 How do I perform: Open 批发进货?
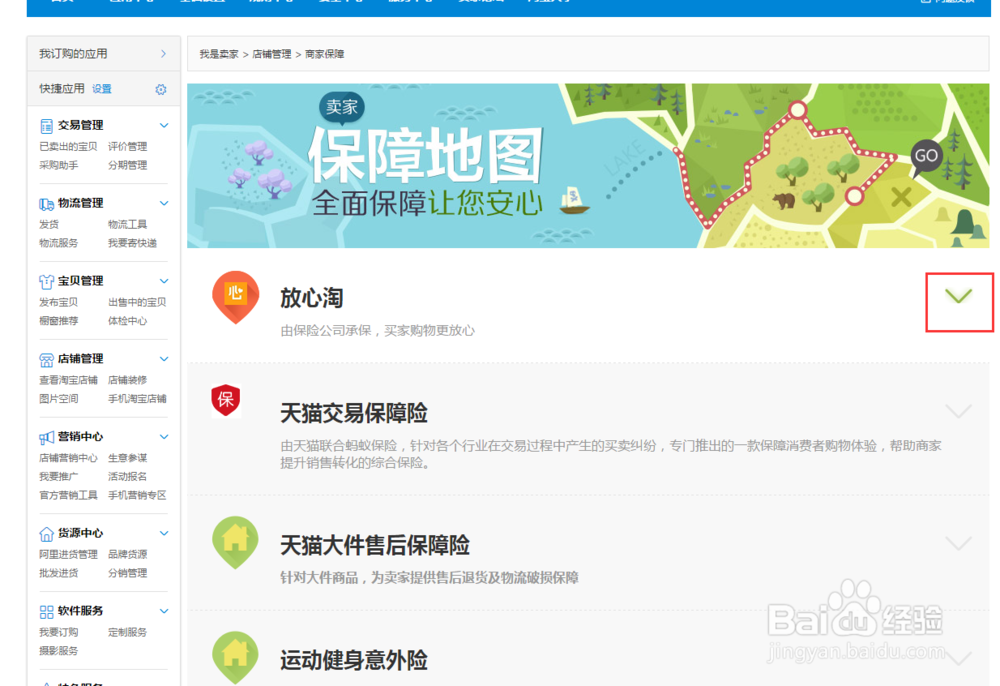click(x=58, y=573)
